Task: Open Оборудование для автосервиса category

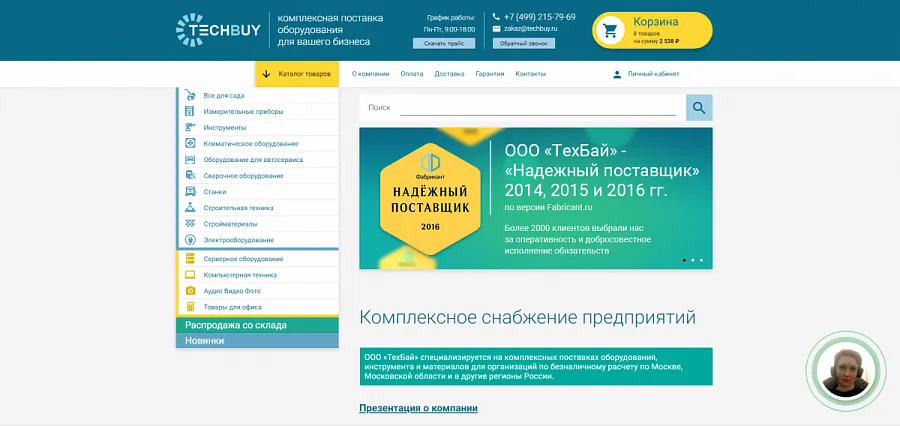Action: tap(253, 160)
